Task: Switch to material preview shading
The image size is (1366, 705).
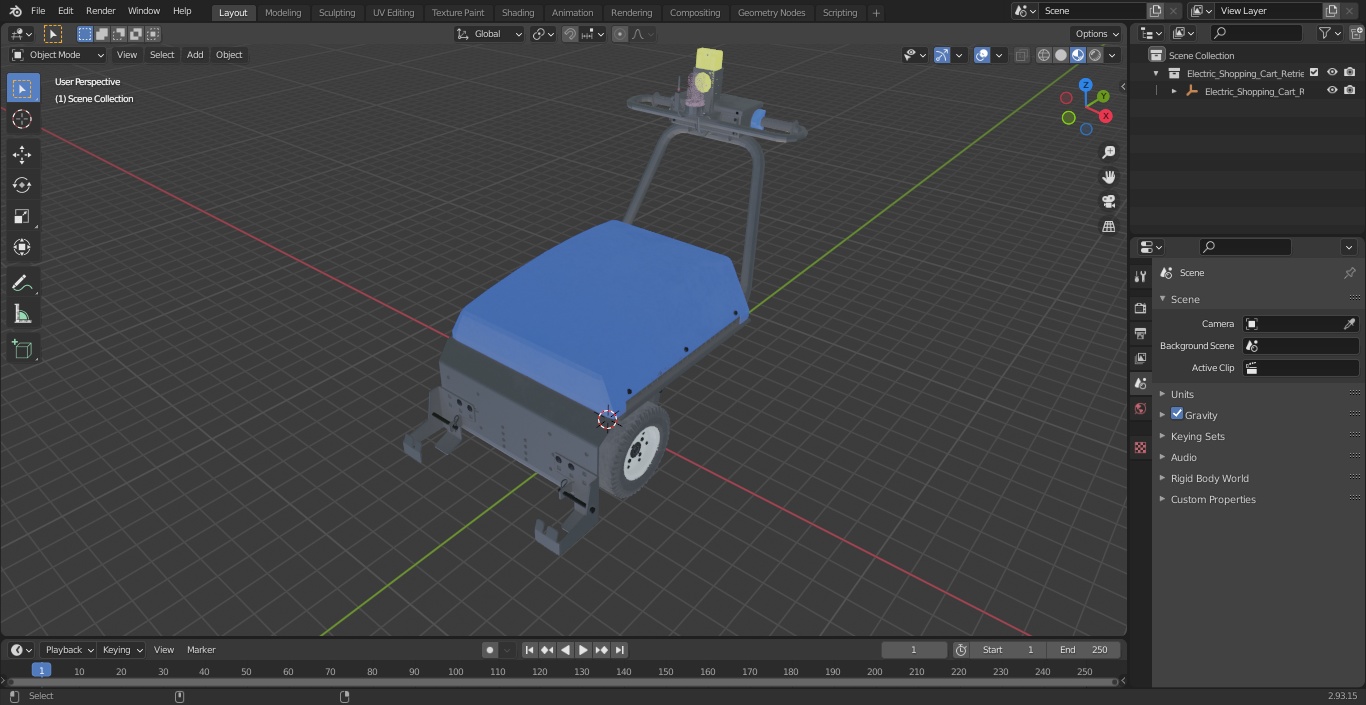Action: point(1078,55)
